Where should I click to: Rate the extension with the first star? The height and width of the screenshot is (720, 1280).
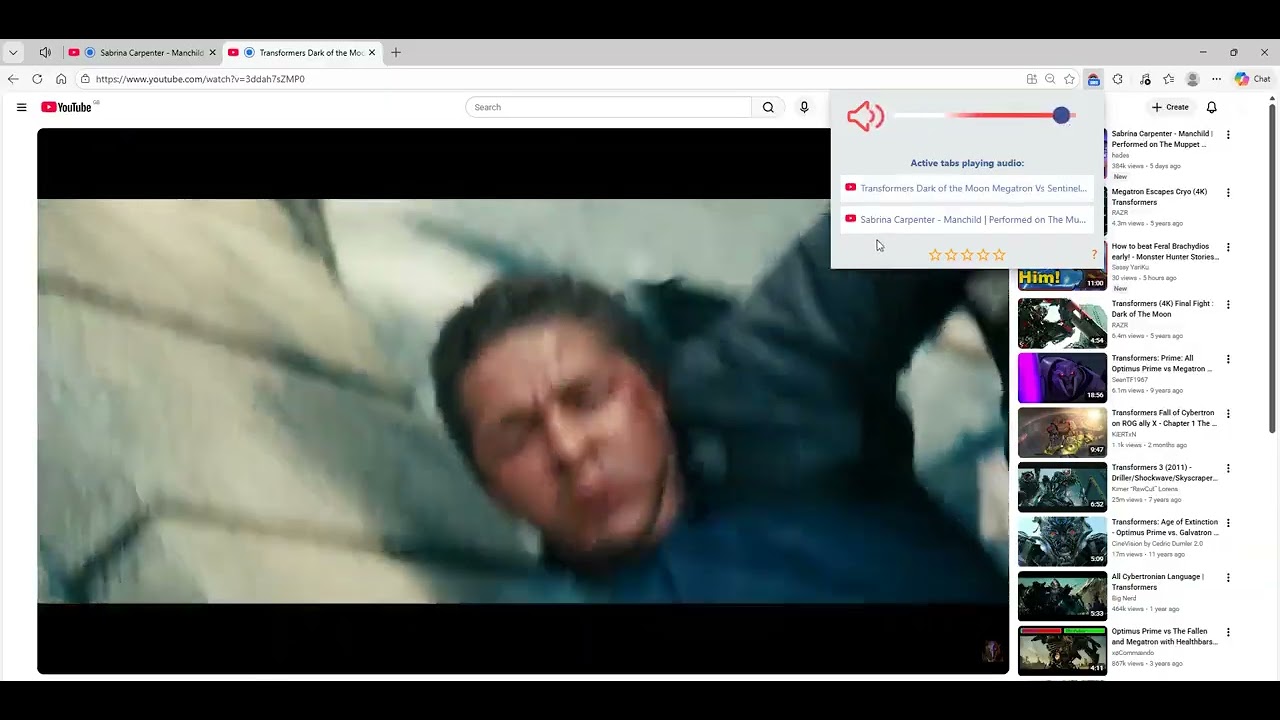click(935, 255)
